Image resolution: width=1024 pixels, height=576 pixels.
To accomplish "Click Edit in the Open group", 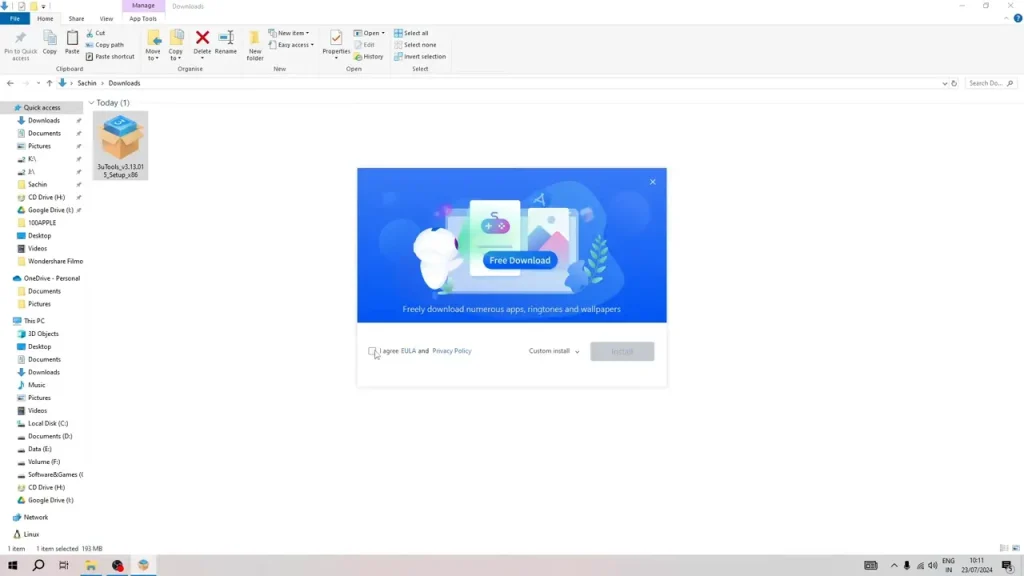I will (364, 44).
